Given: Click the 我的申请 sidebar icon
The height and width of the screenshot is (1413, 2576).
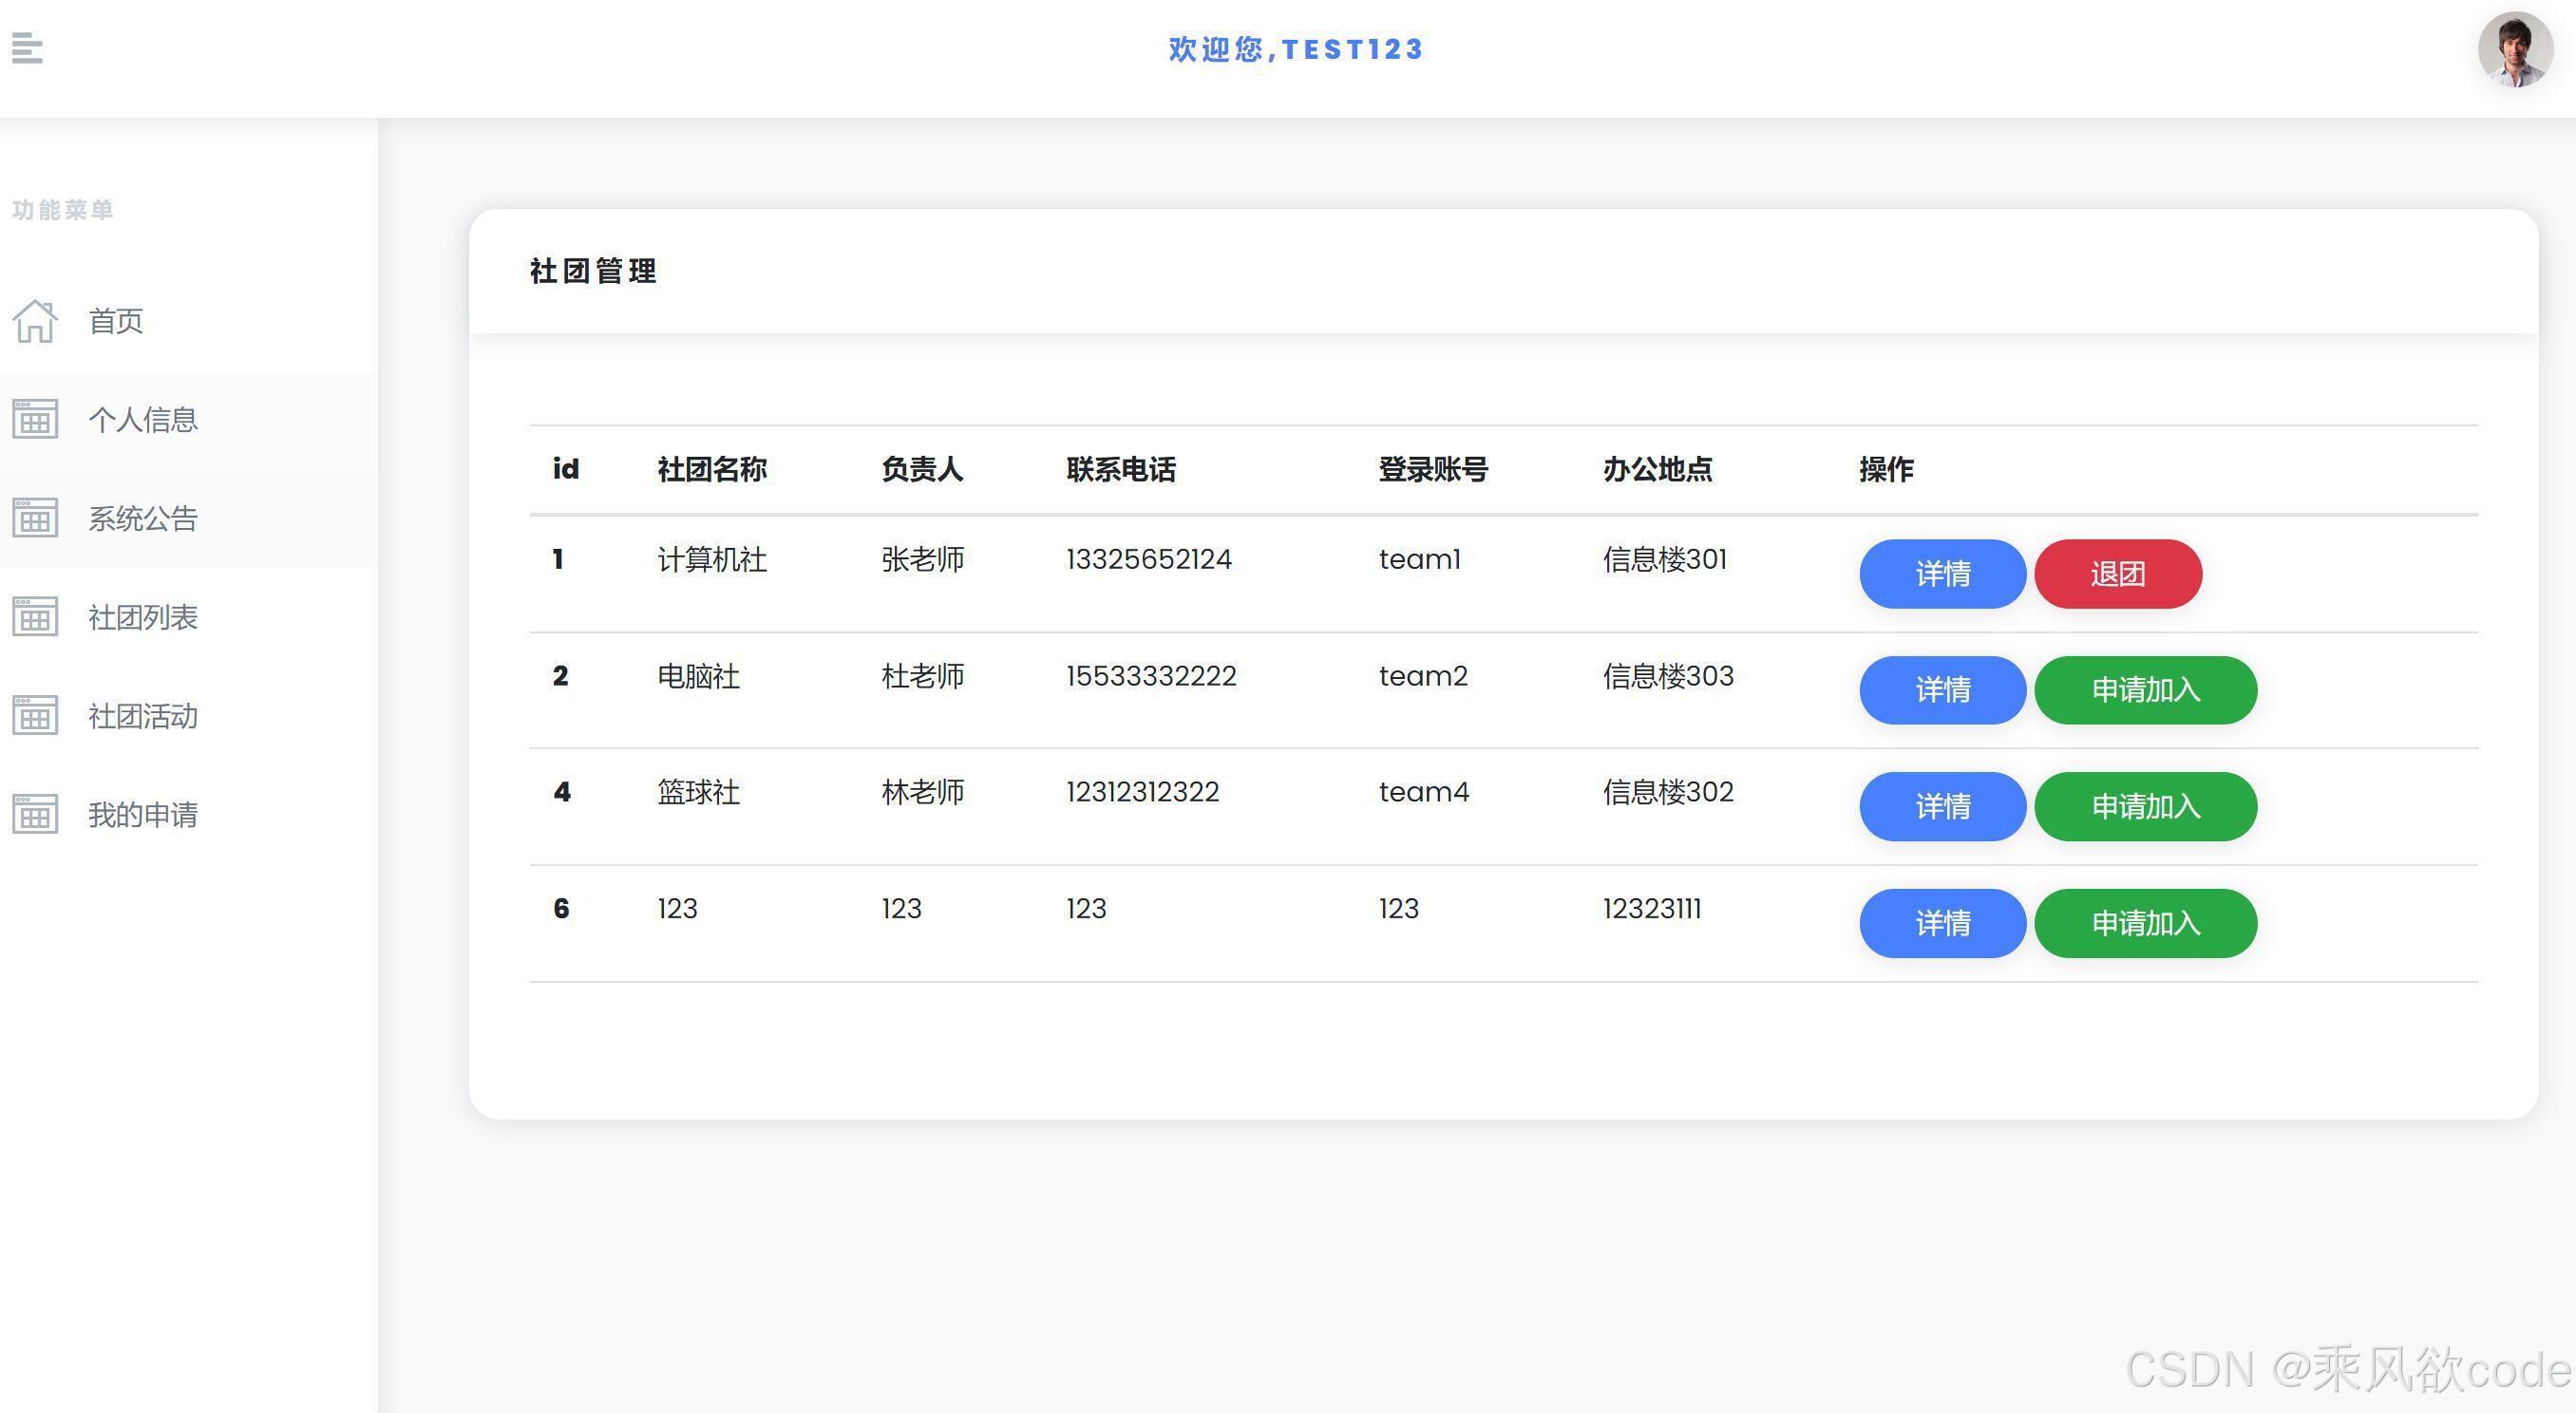Looking at the screenshot, I should (x=34, y=815).
